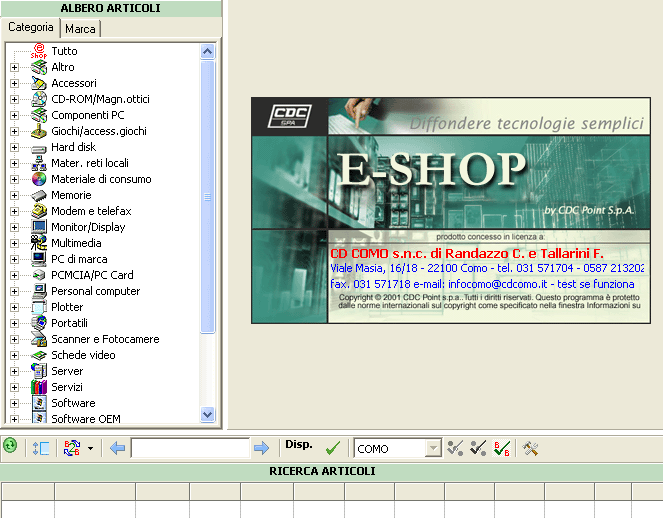Open the B2B icon dropdown arrow
663x518 pixels.
(x=90, y=448)
